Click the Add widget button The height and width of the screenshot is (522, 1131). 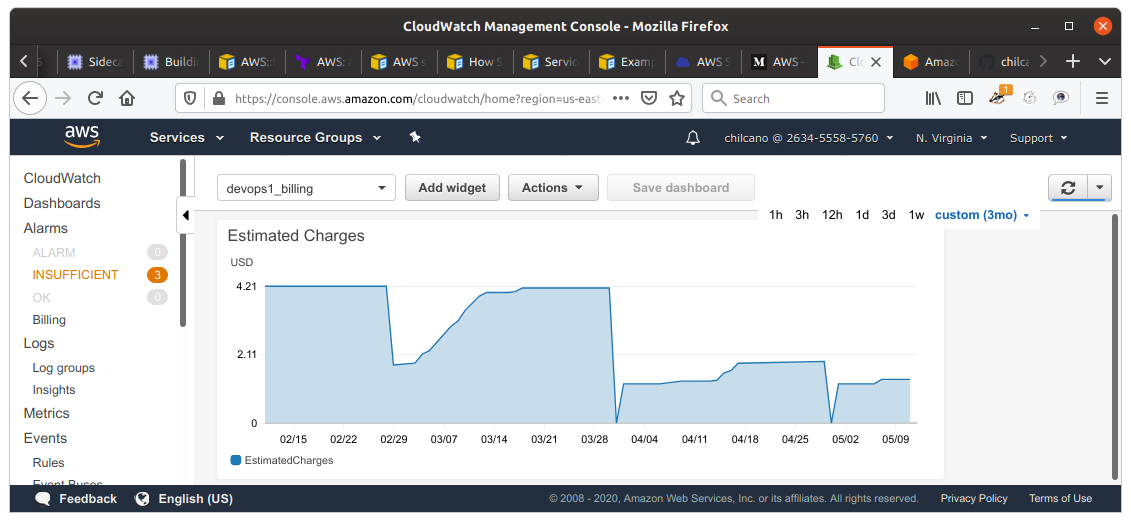tap(452, 187)
